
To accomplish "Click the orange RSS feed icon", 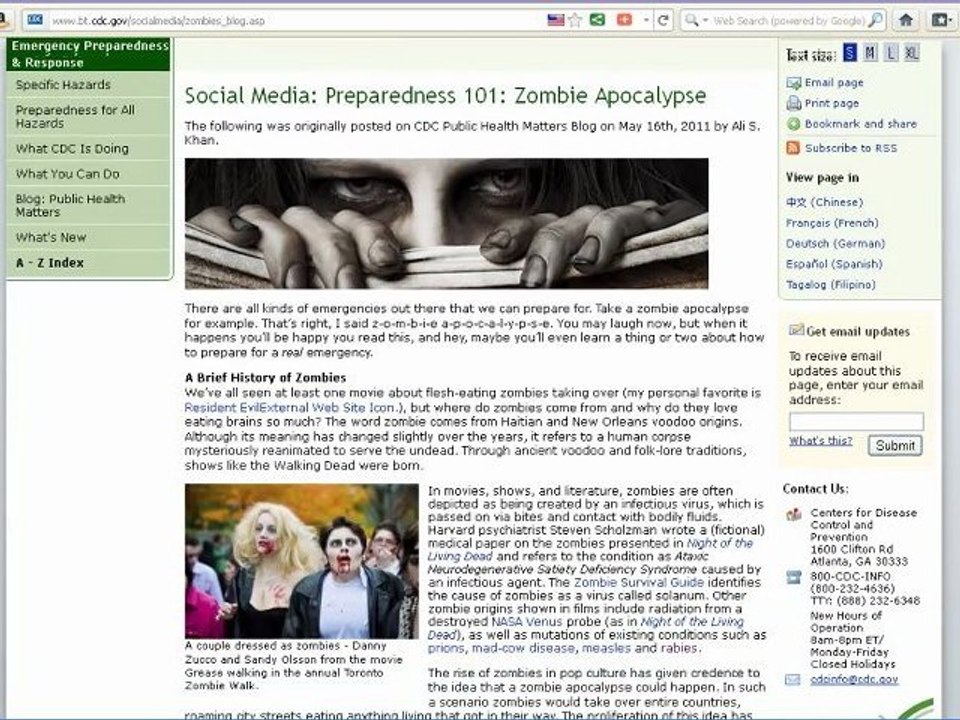I will (x=793, y=148).
